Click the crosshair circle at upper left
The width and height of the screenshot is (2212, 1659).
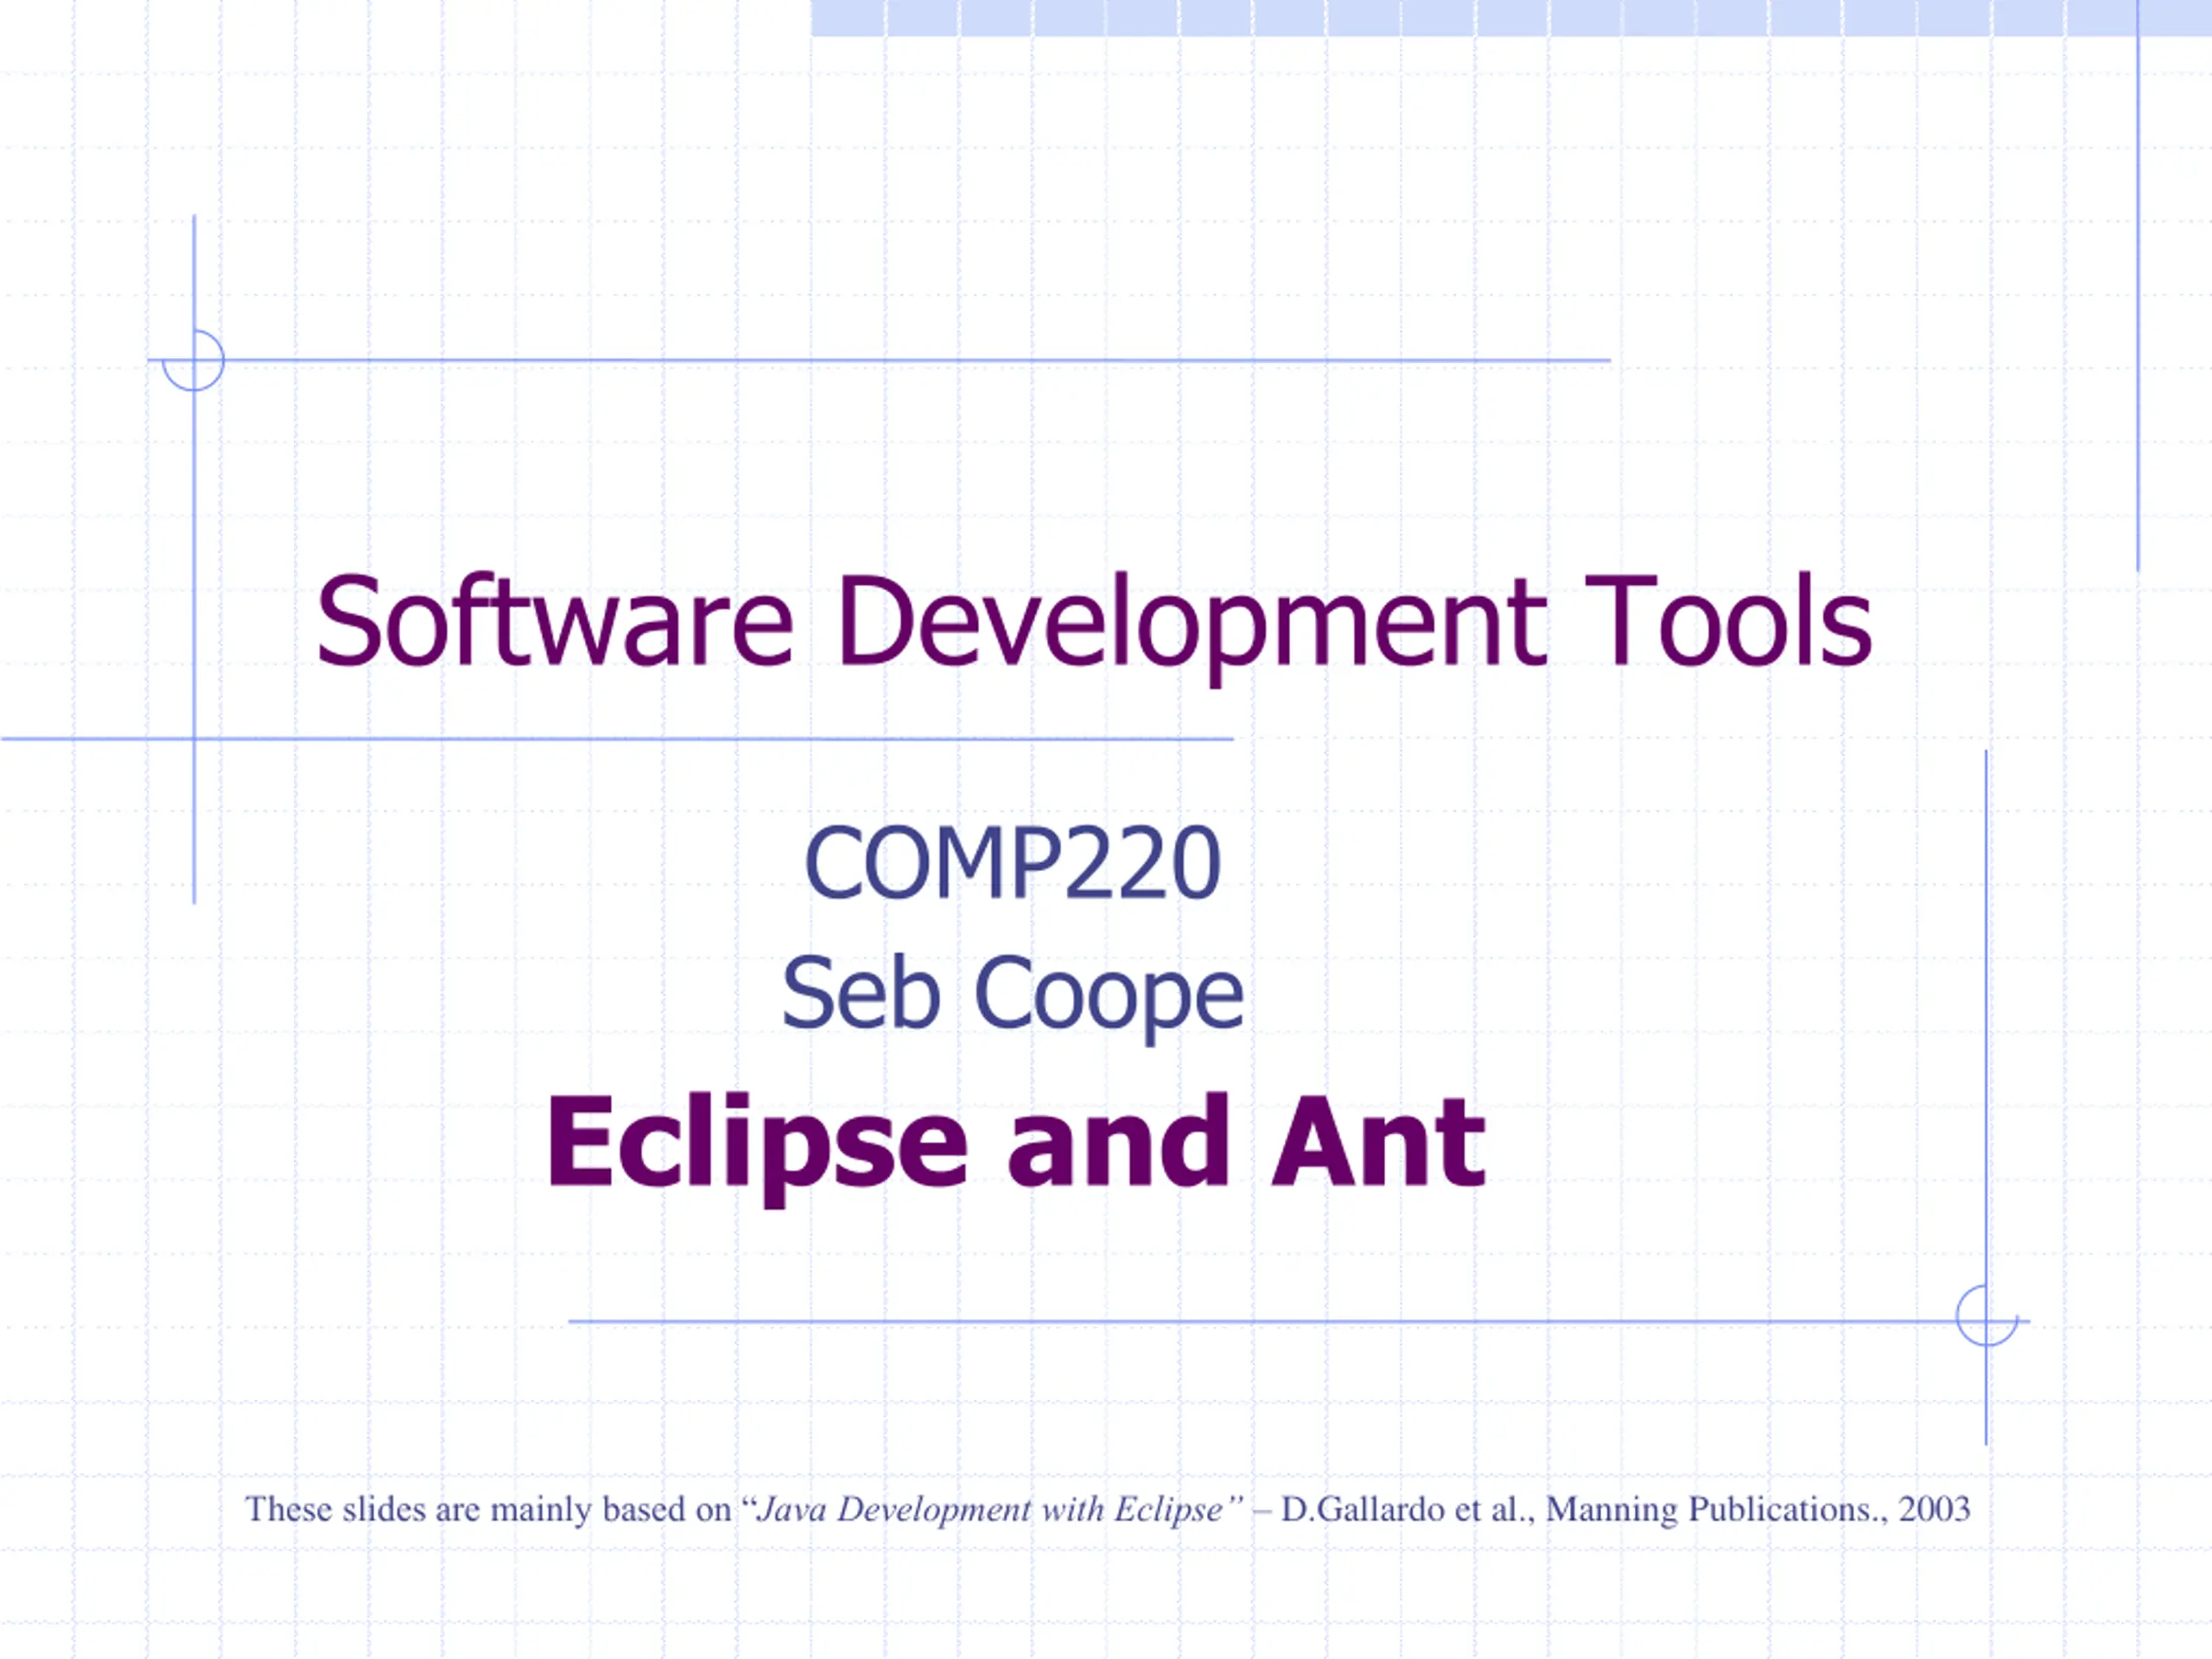[193, 360]
